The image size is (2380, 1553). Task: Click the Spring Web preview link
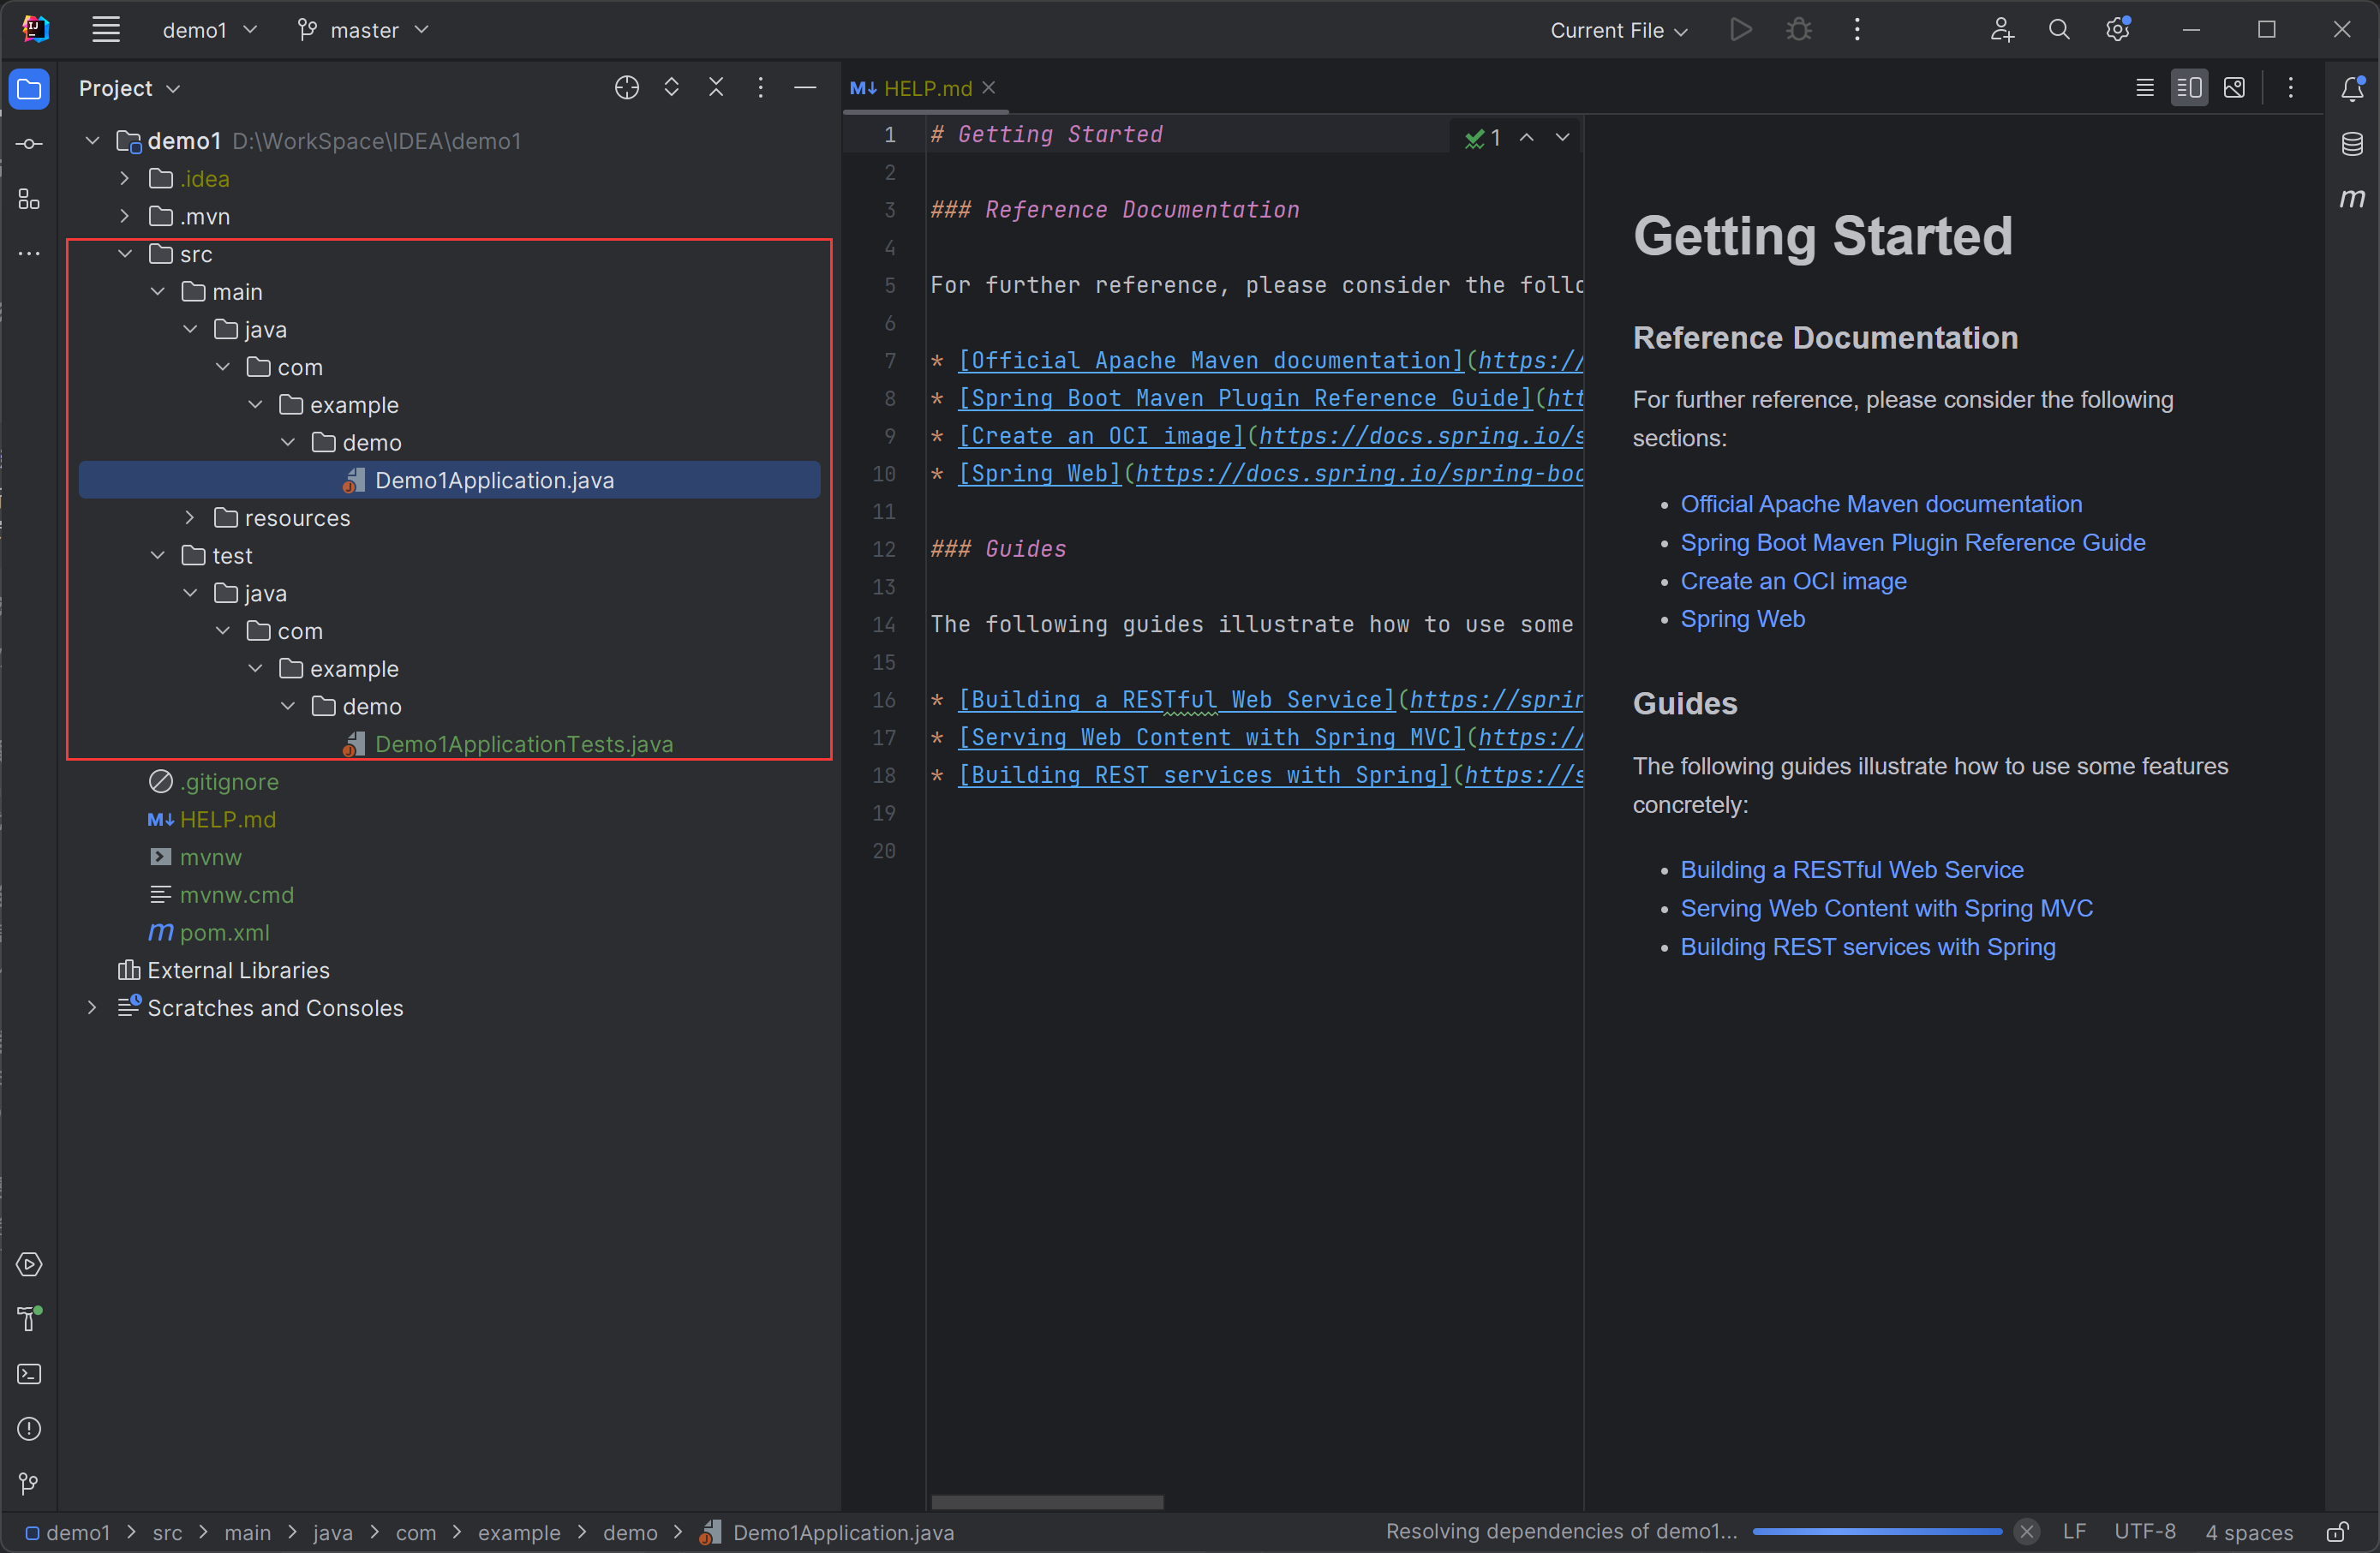click(x=1742, y=619)
